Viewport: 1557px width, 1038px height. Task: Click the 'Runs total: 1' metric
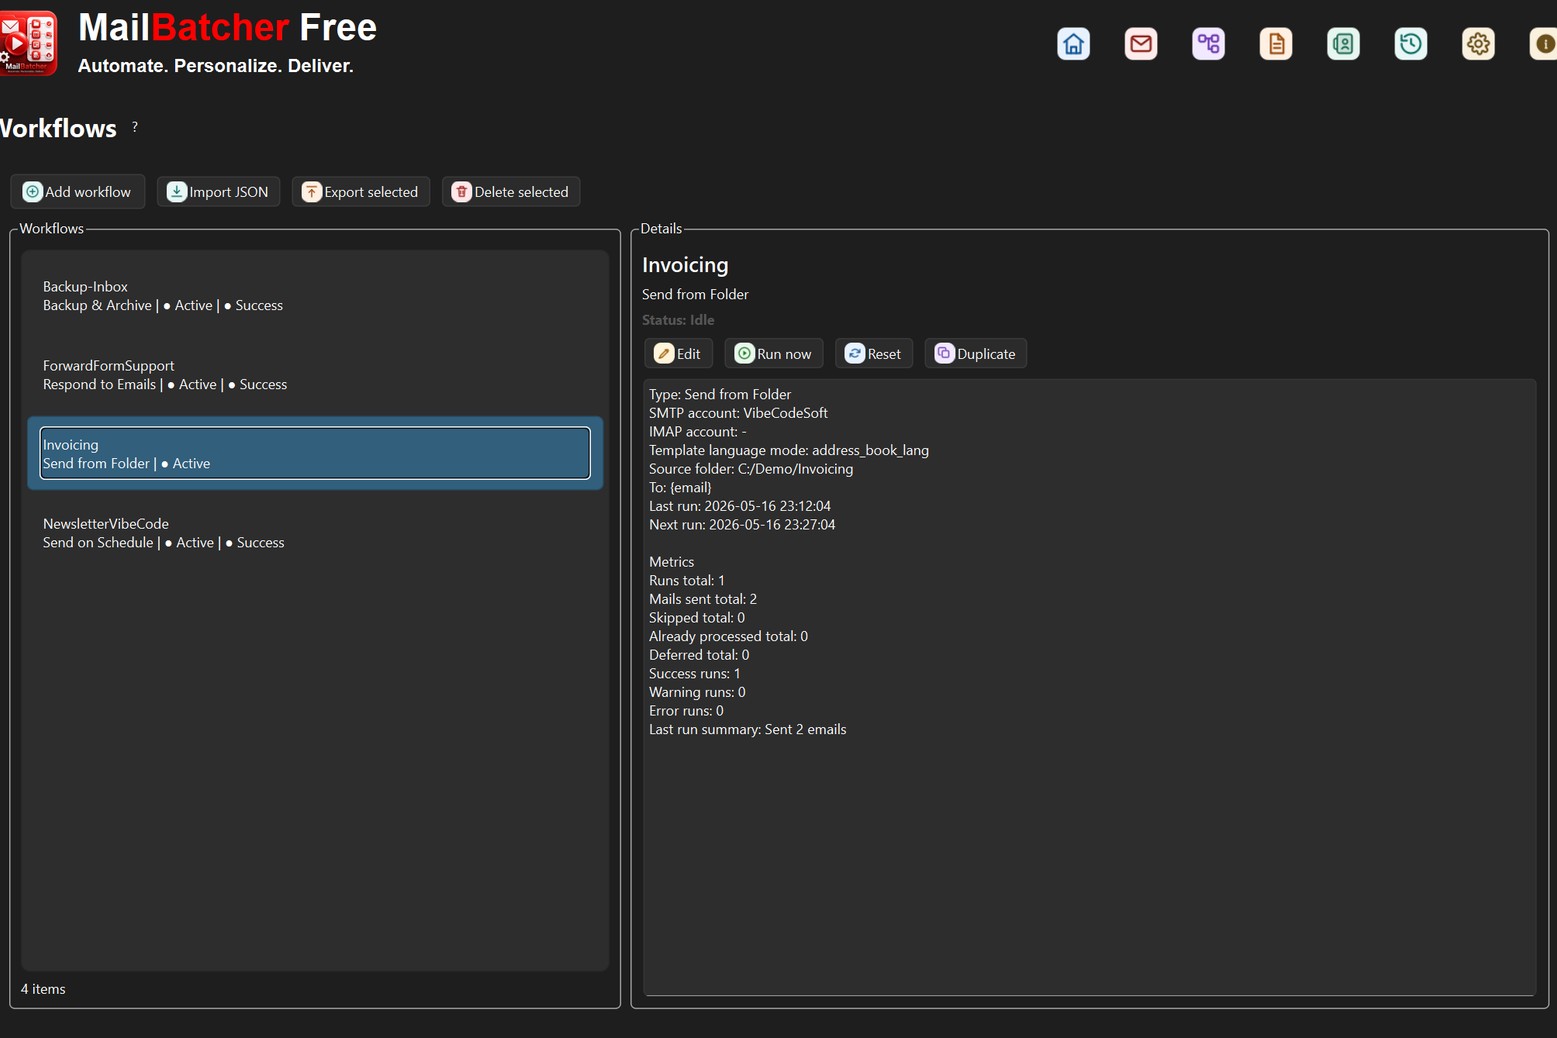[687, 581]
